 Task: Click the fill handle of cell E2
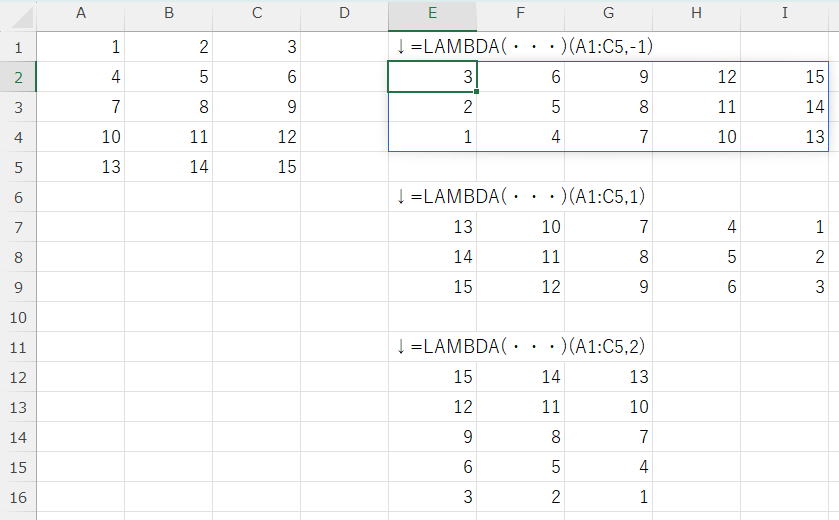(476, 91)
